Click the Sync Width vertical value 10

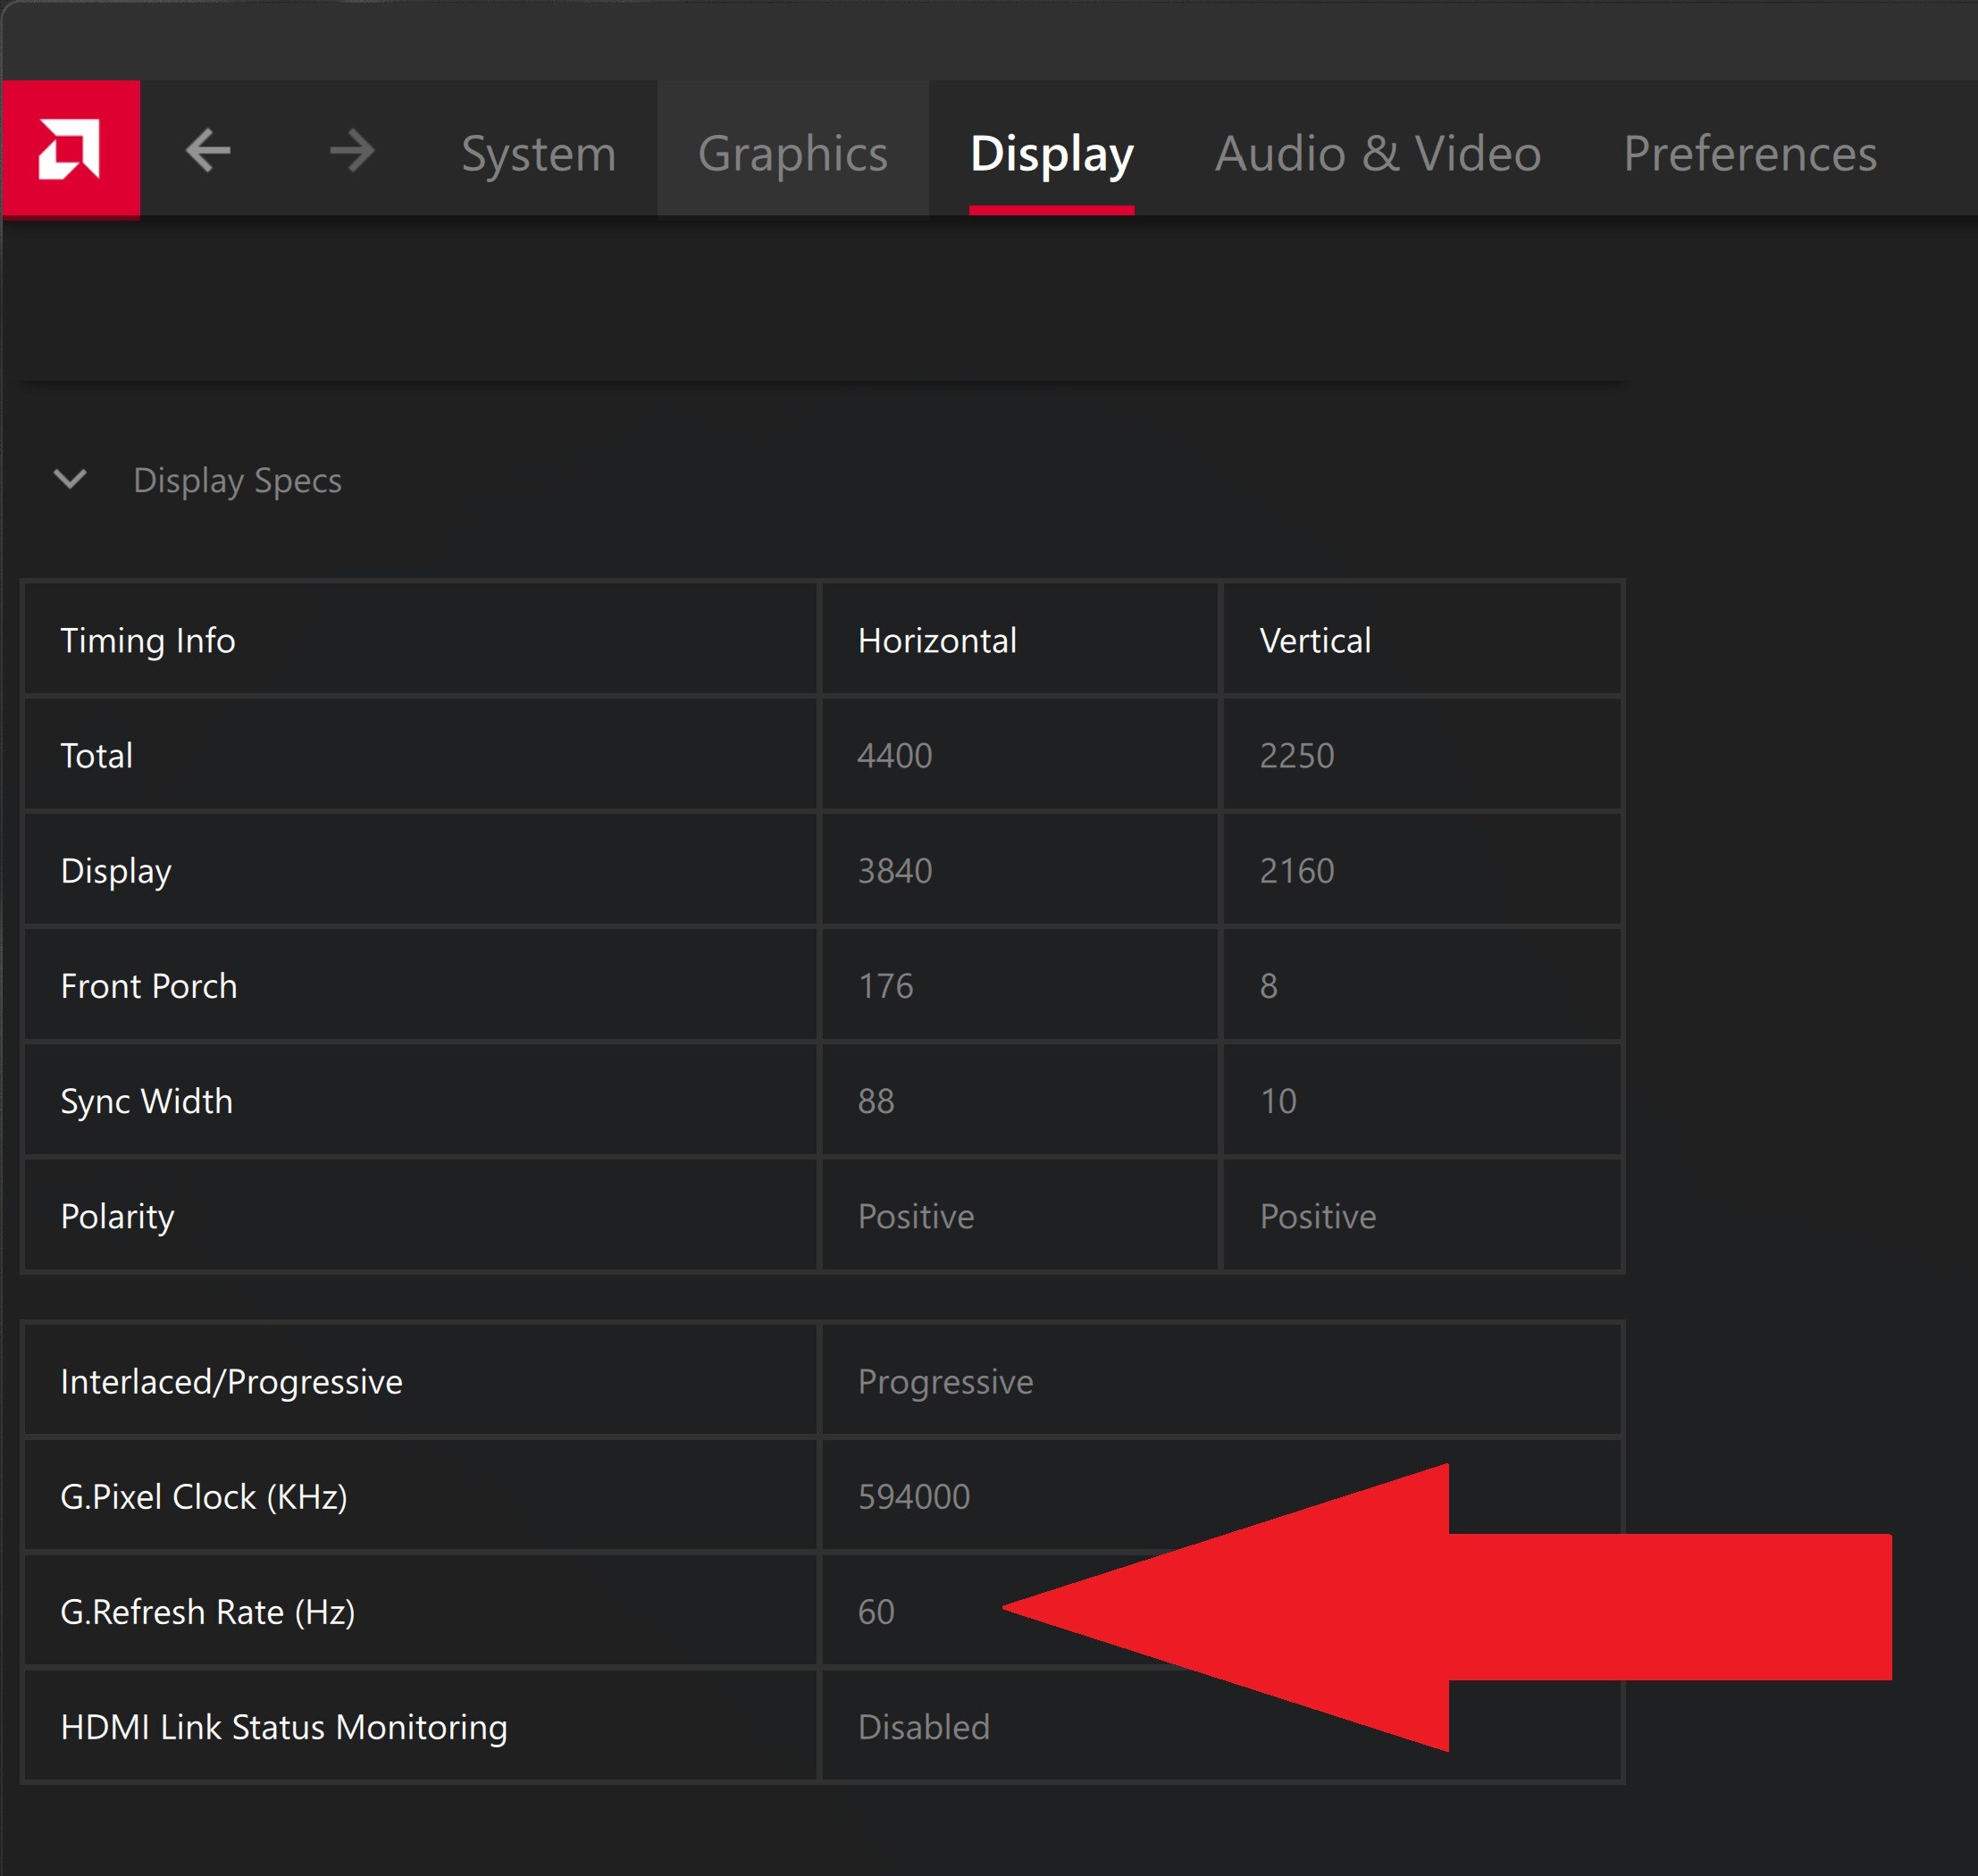pos(1277,1101)
